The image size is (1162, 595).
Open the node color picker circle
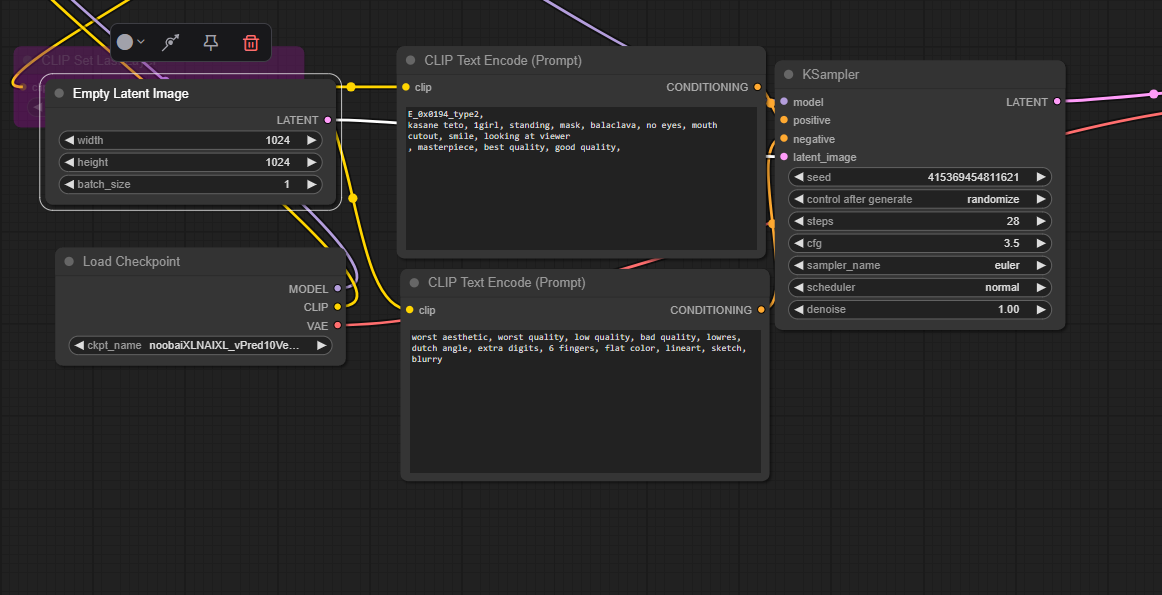coord(125,42)
